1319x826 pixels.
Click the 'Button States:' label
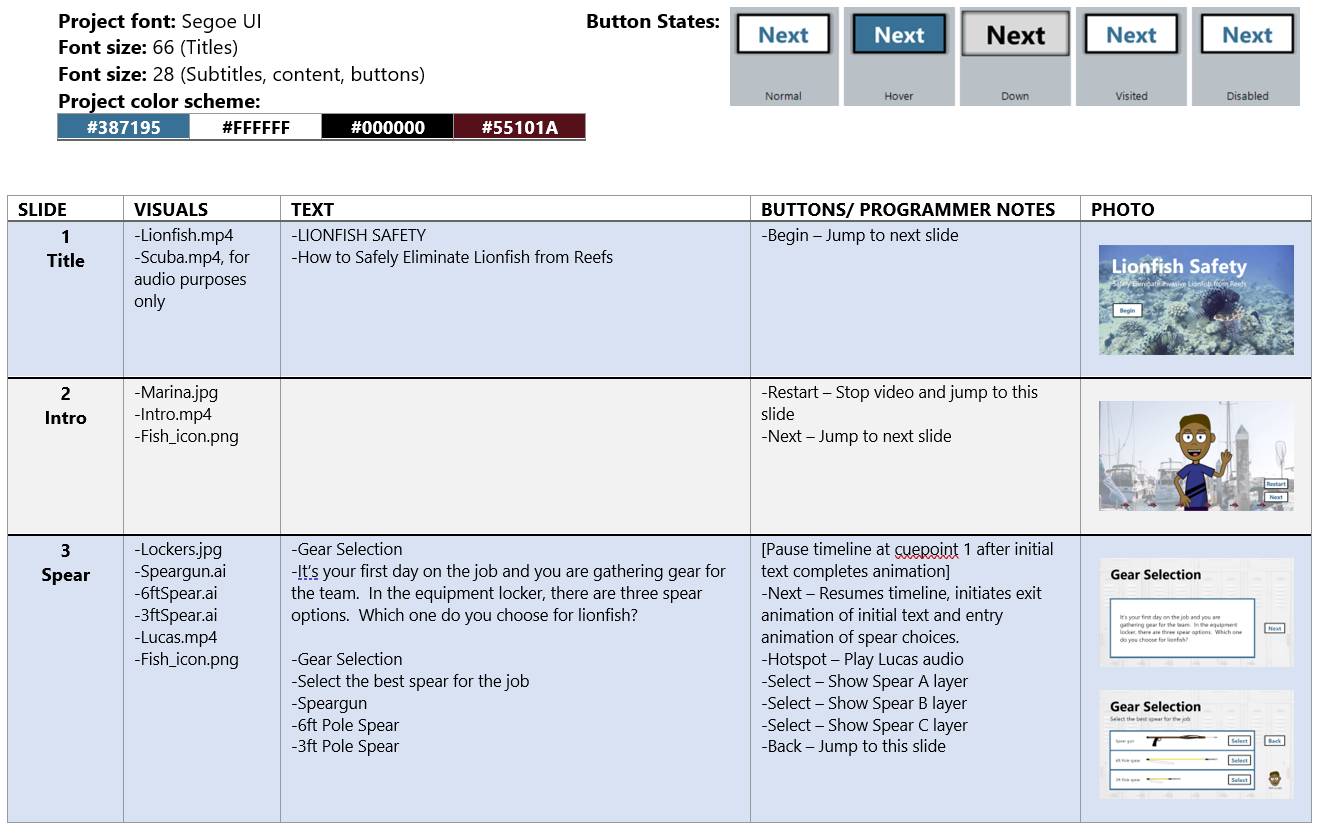point(653,21)
